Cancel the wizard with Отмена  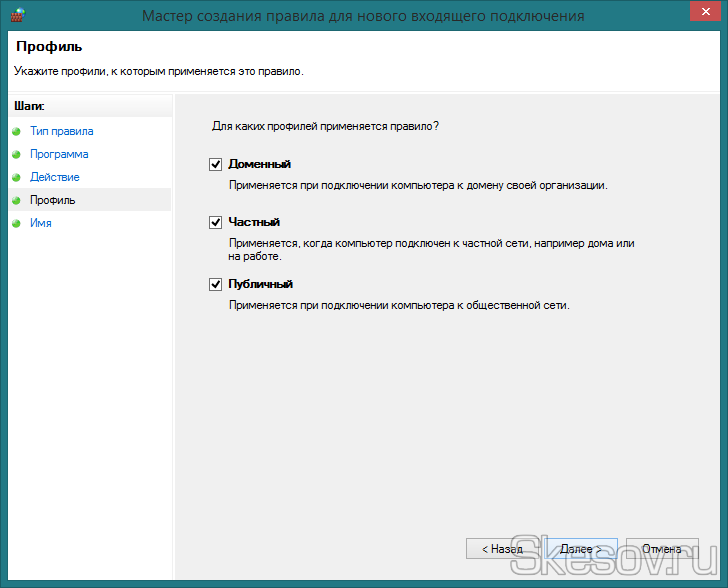coord(661,549)
